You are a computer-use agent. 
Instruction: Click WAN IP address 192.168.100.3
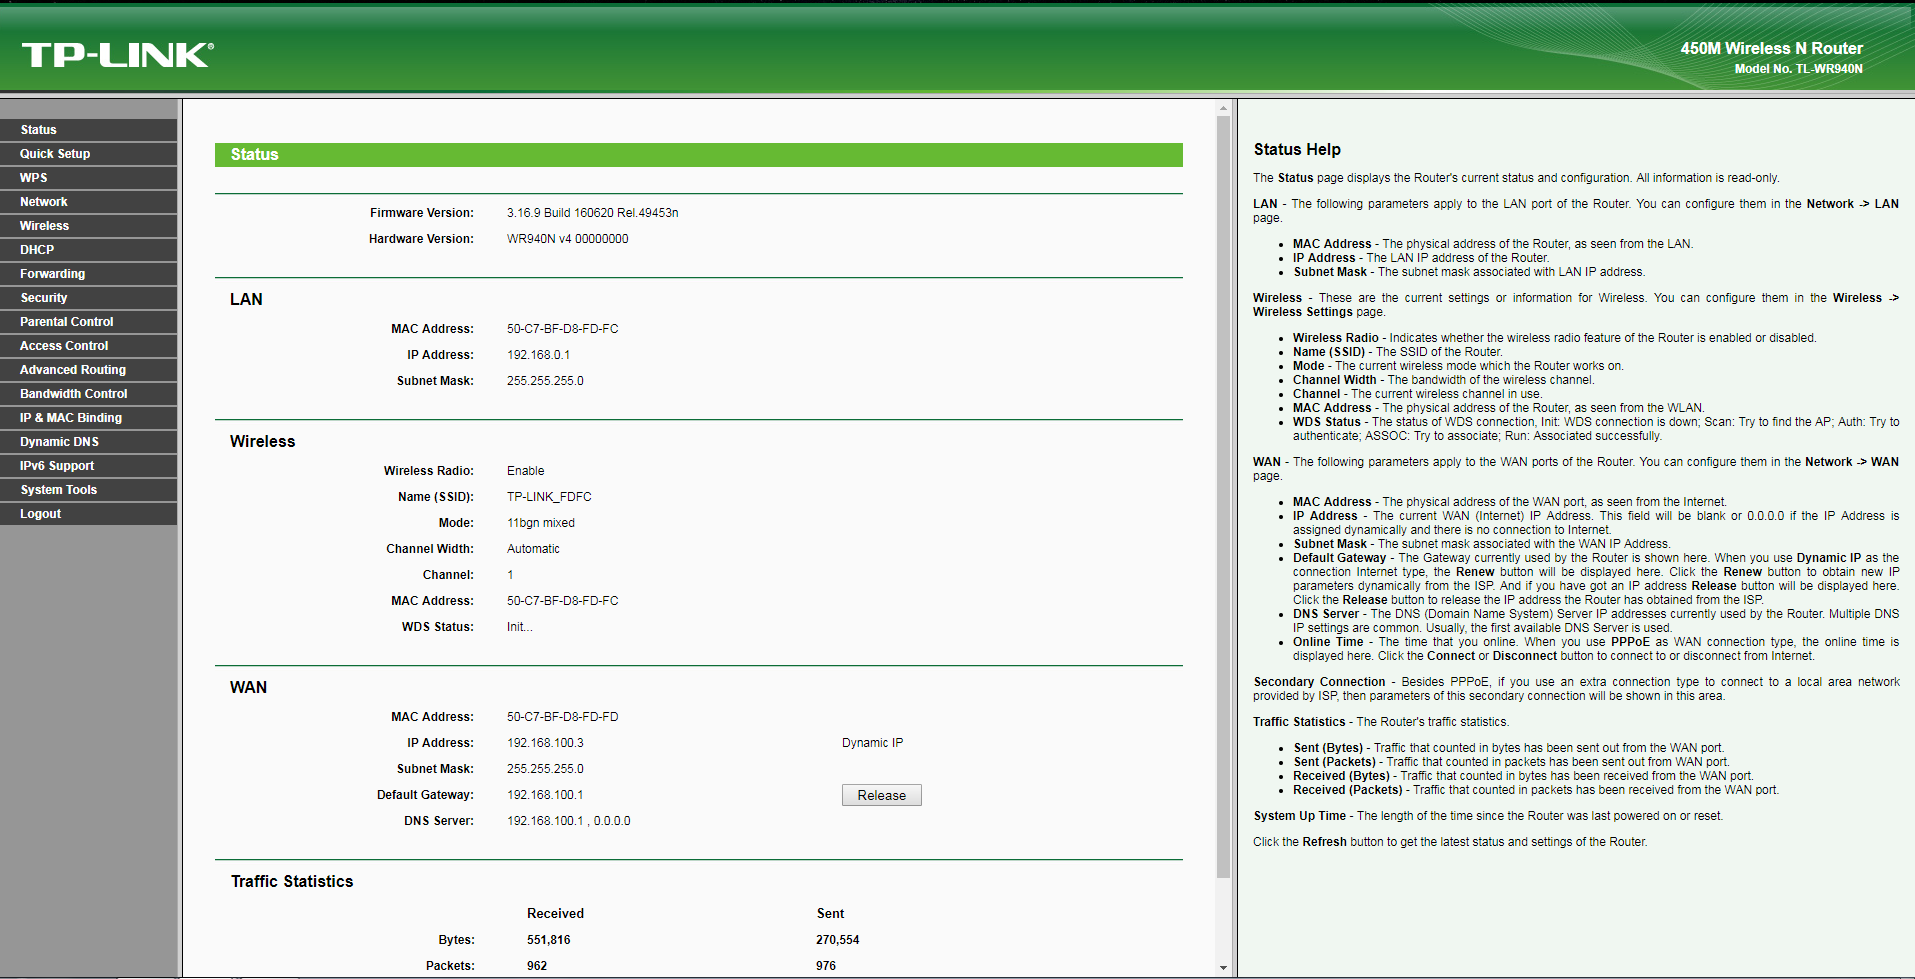click(545, 743)
